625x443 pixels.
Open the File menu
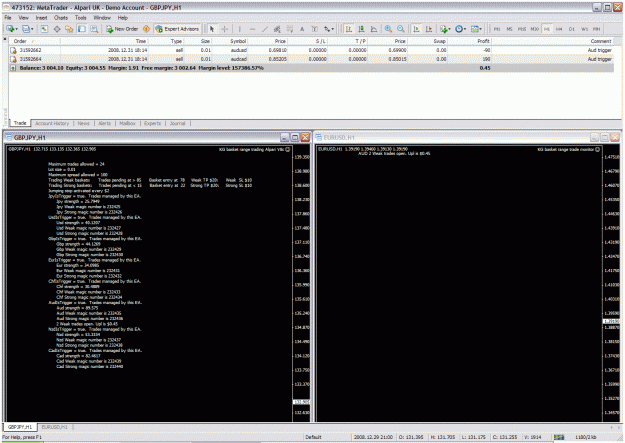coord(8,18)
